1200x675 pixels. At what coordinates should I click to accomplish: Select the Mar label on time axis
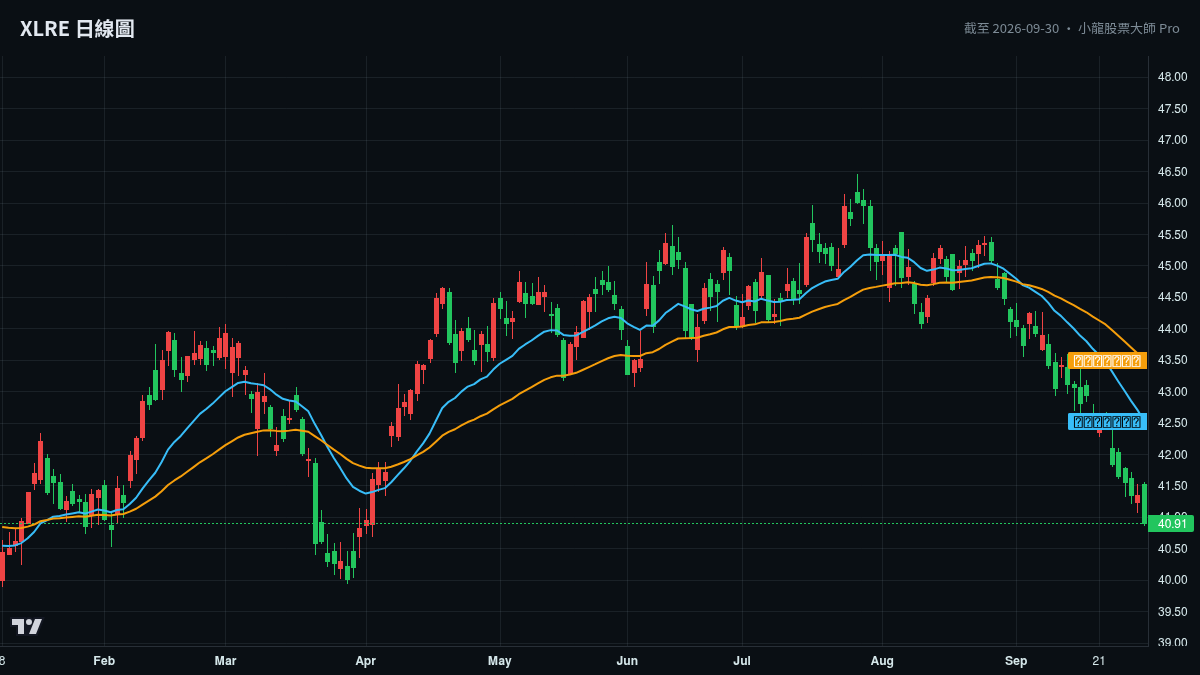point(225,661)
